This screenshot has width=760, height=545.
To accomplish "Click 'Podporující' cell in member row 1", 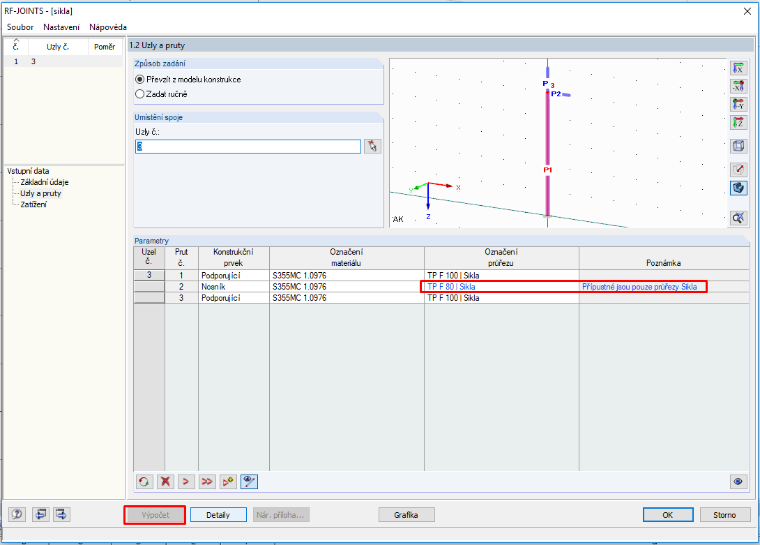I will click(234, 275).
